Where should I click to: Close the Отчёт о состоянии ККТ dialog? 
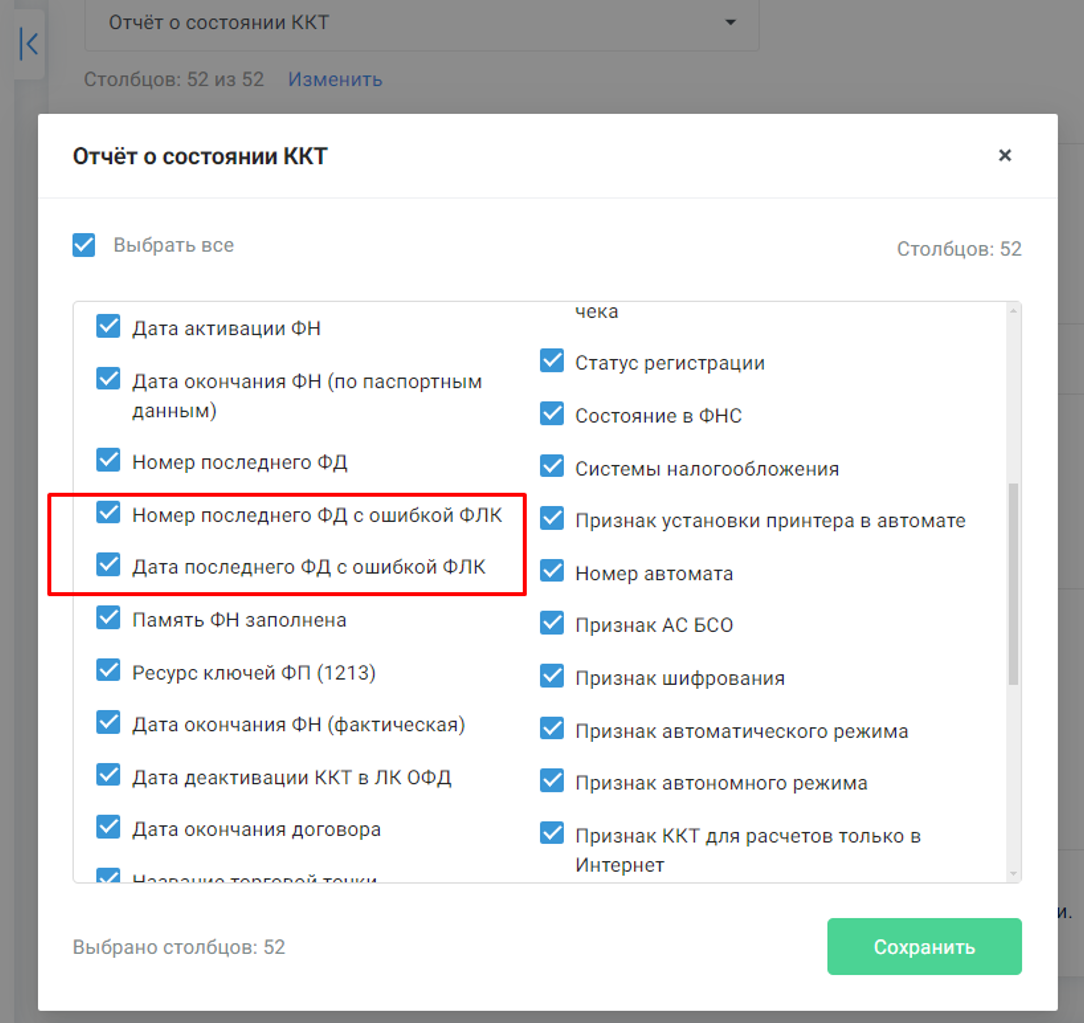1004,156
